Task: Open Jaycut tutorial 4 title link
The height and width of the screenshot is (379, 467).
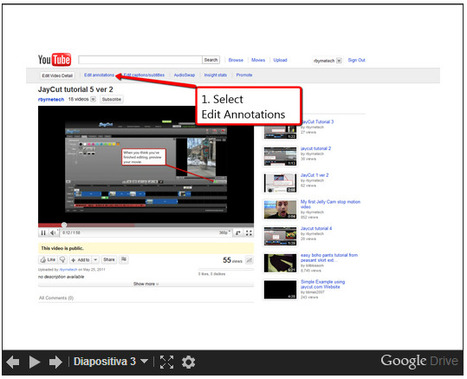Action: pyautogui.click(x=316, y=228)
